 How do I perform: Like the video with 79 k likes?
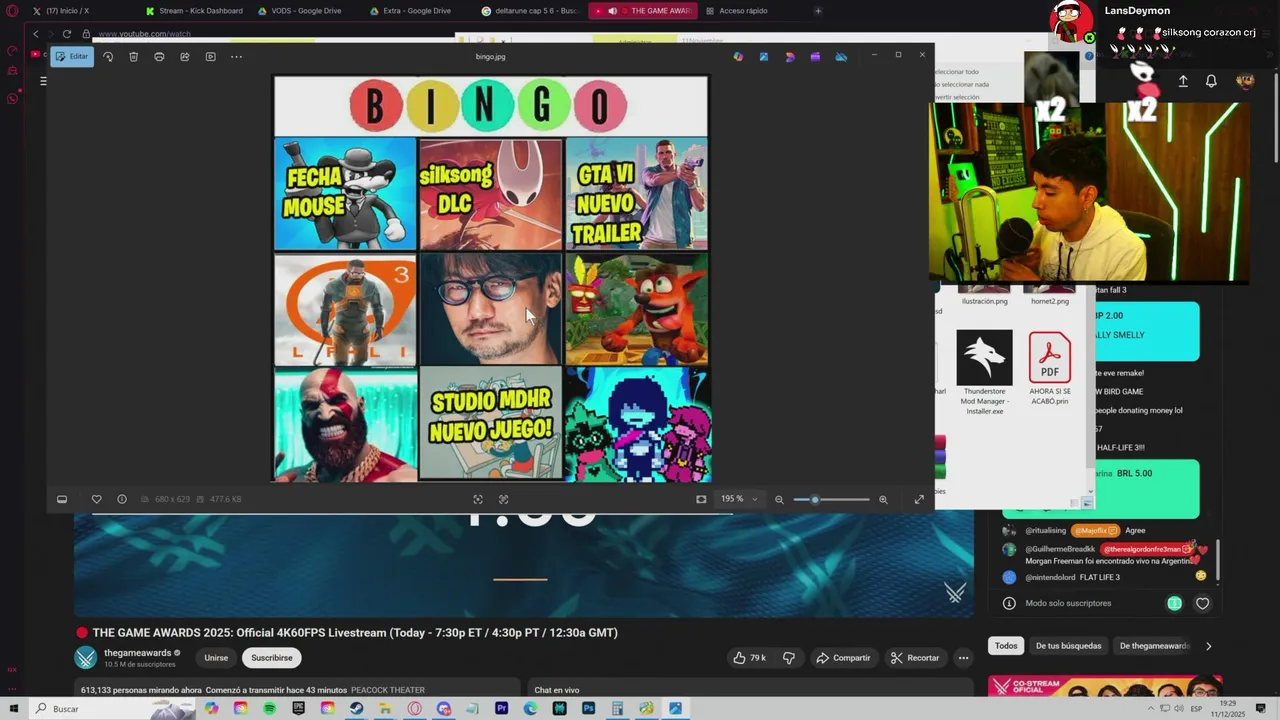click(x=750, y=658)
